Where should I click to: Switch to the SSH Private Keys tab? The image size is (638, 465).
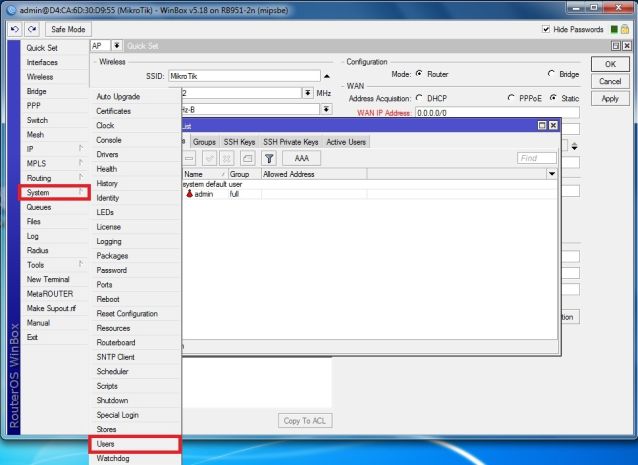291,142
